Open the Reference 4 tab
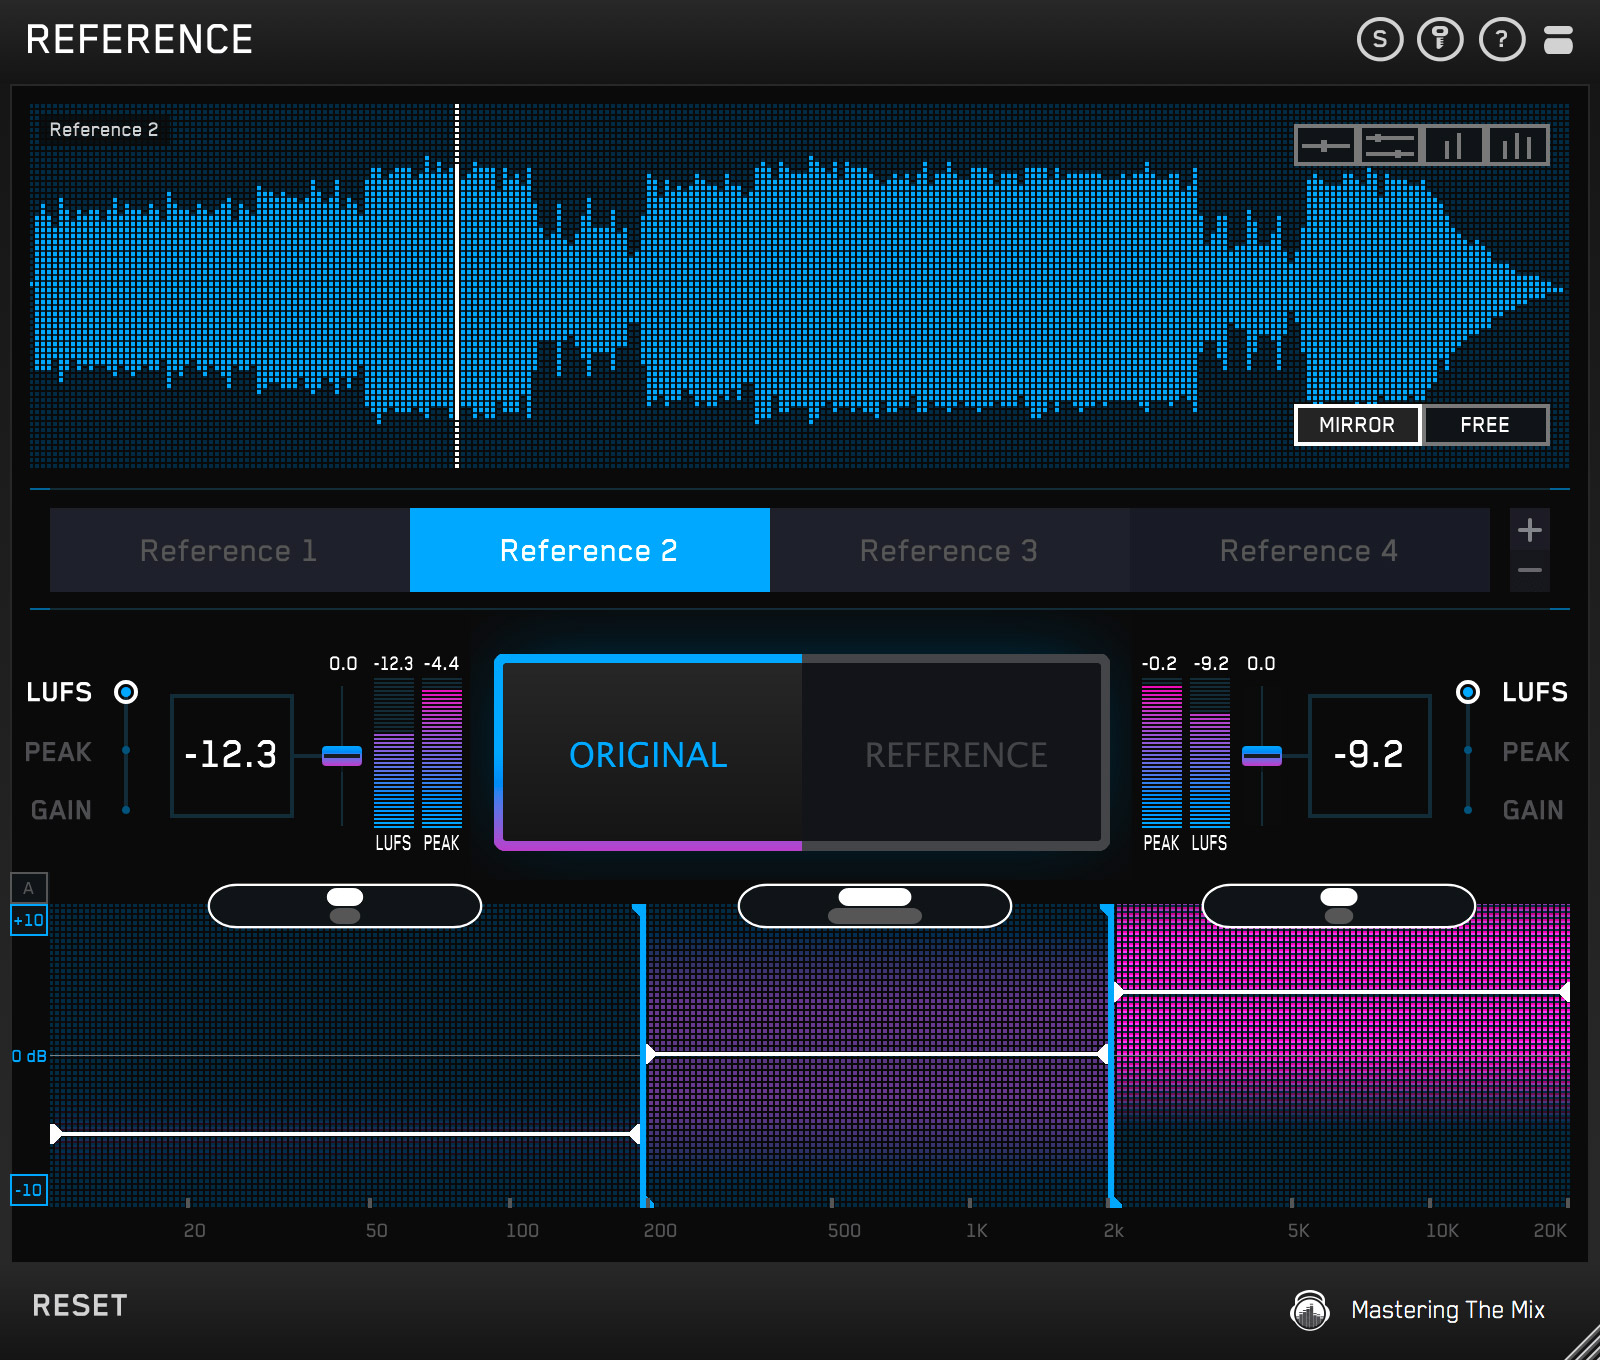This screenshot has height=1360, width=1600. point(1309,551)
